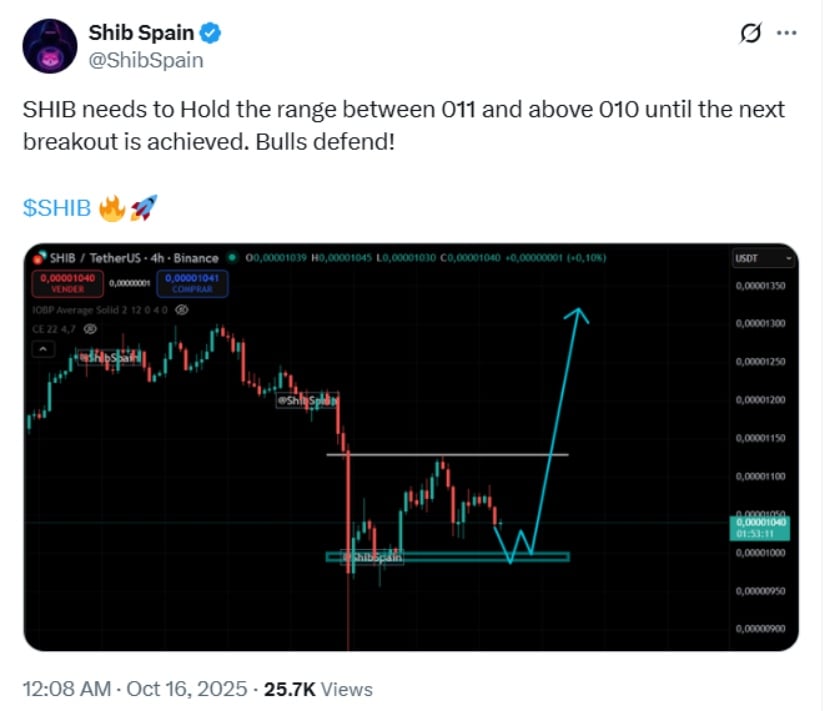Open the $SHIB cashtag link
The image size is (825, 711).
[57, 209]
